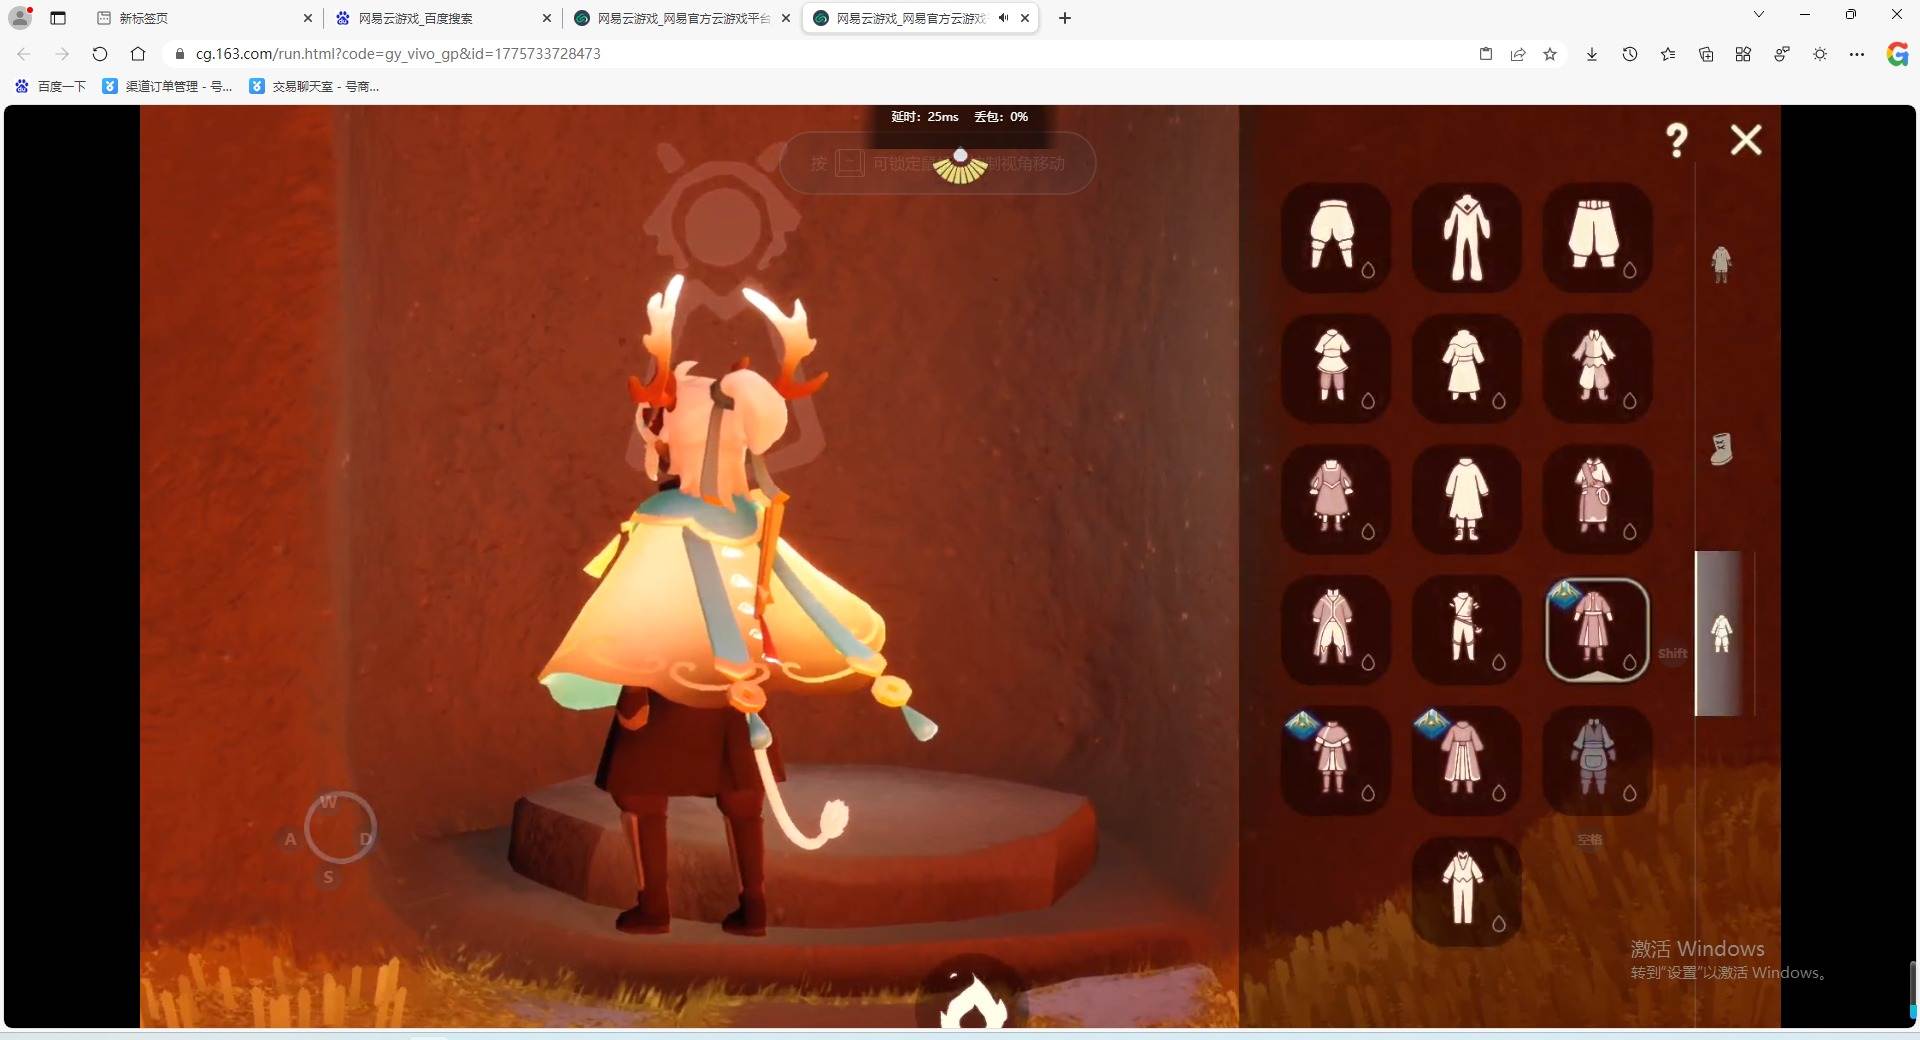The height and width of the screenshot is (1040, 1920).
Task: Open the browser three-dot settings menu
Action: (1857, 54)
